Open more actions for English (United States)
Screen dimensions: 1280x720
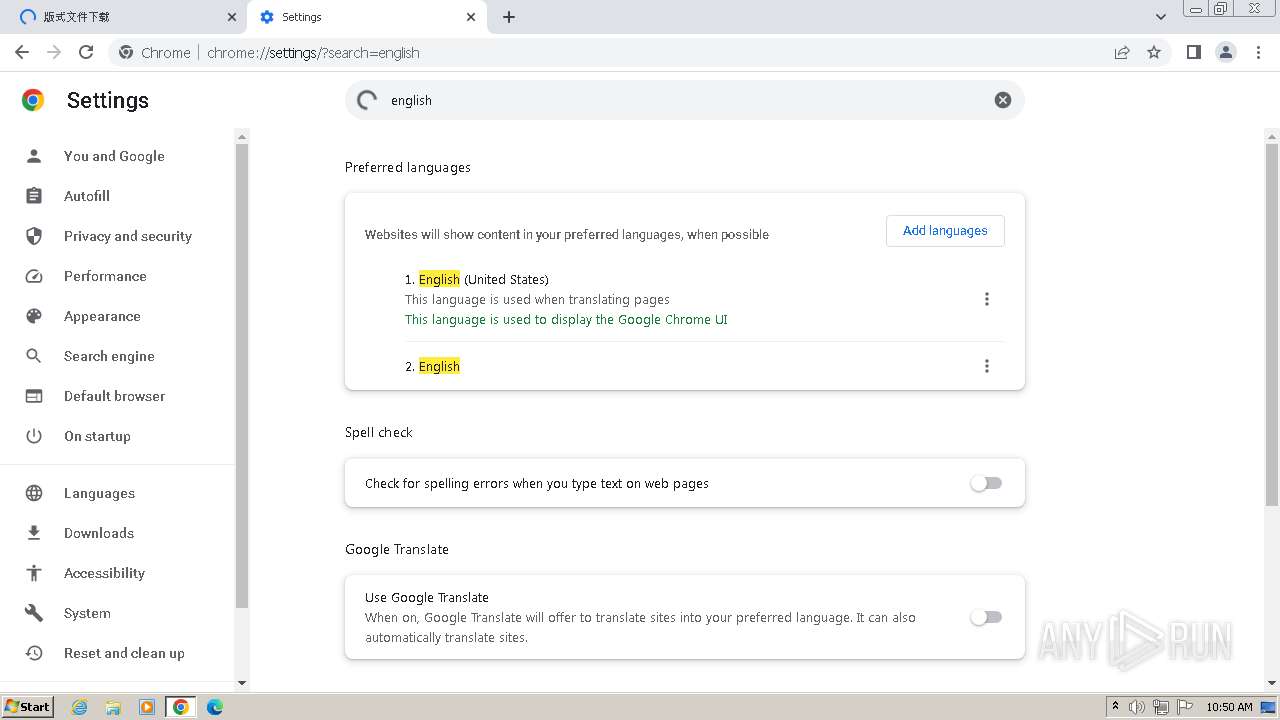click(x=986, y=299)
